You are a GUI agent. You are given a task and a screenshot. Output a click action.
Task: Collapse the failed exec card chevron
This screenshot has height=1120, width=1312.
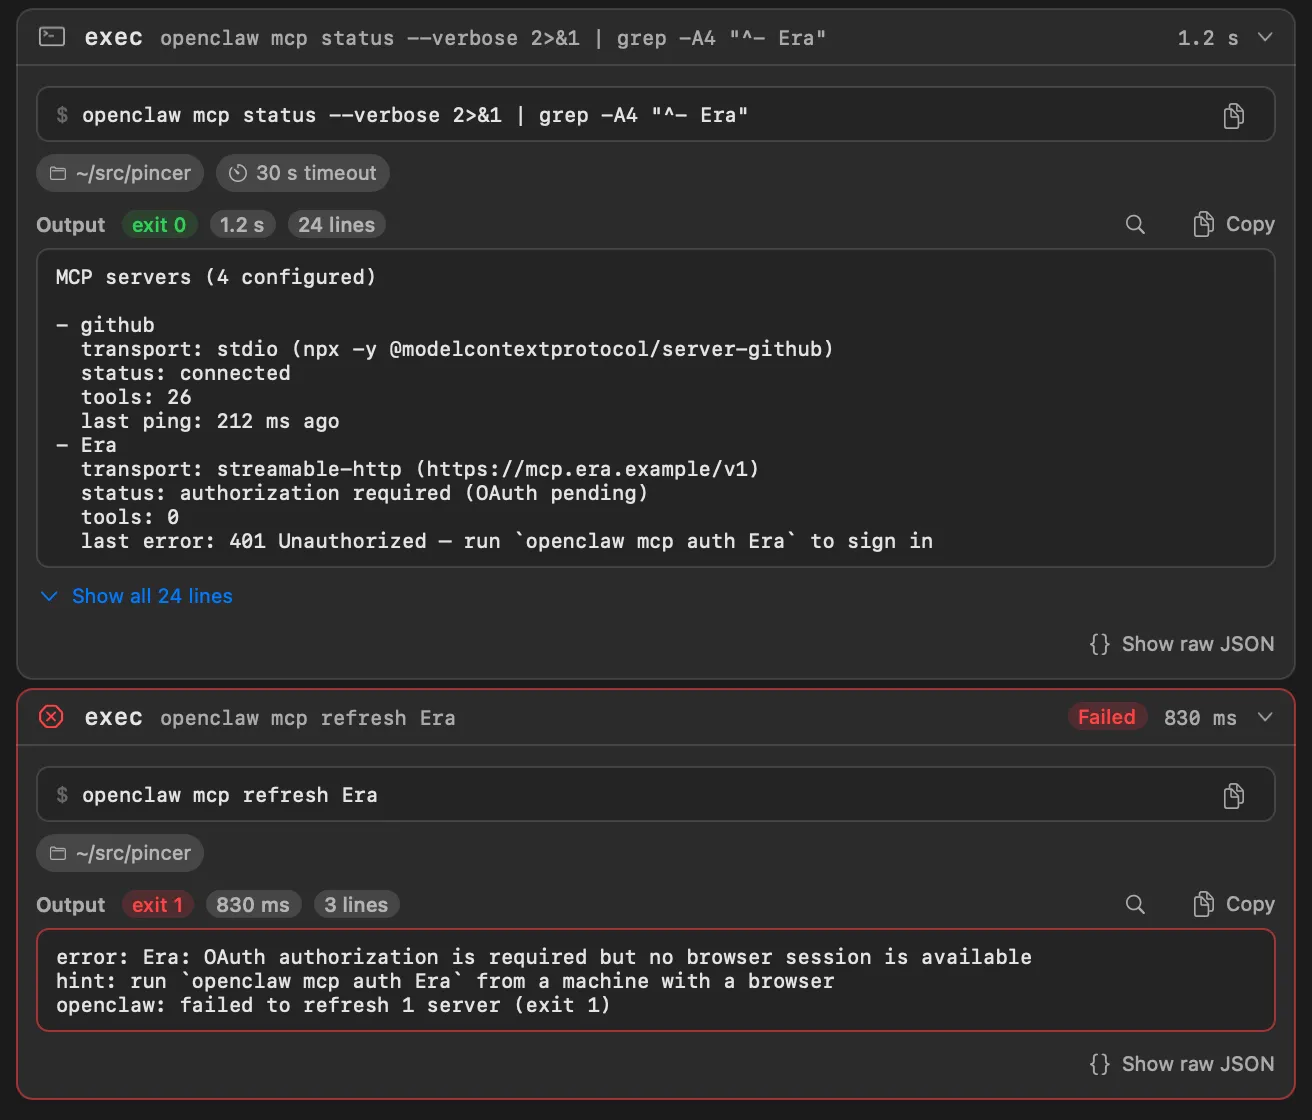click(x=1265, y=717)
